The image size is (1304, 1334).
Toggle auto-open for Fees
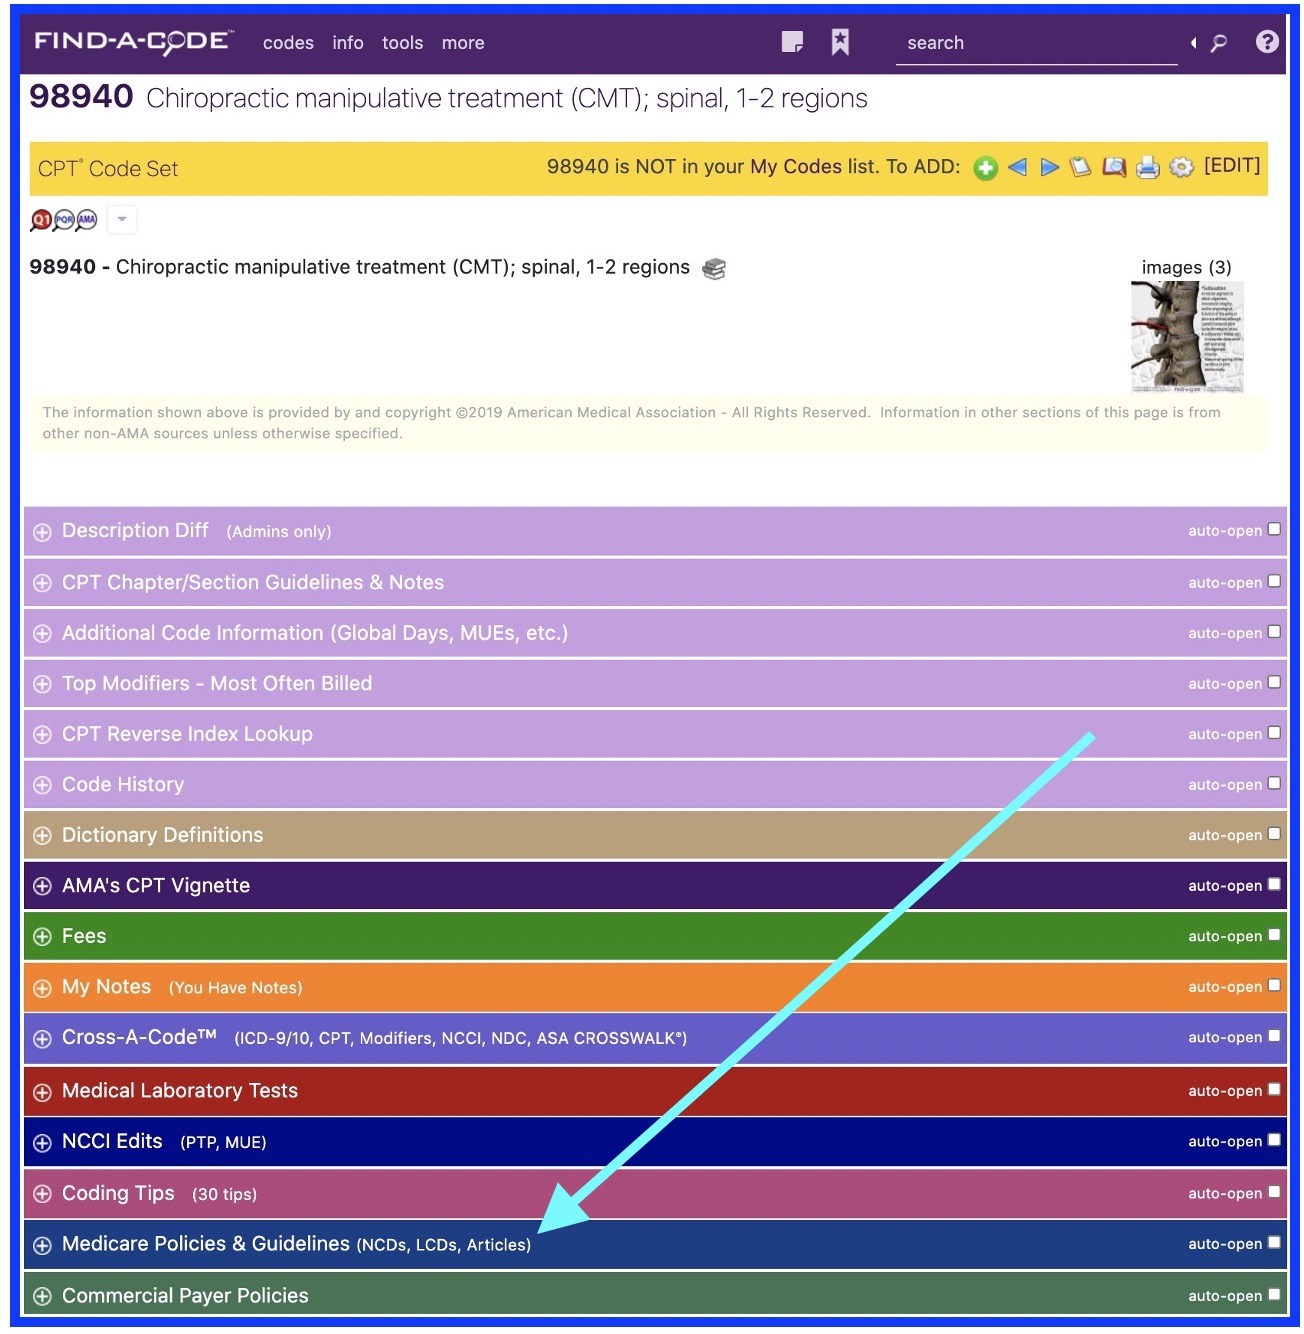tap(1274, 935)
